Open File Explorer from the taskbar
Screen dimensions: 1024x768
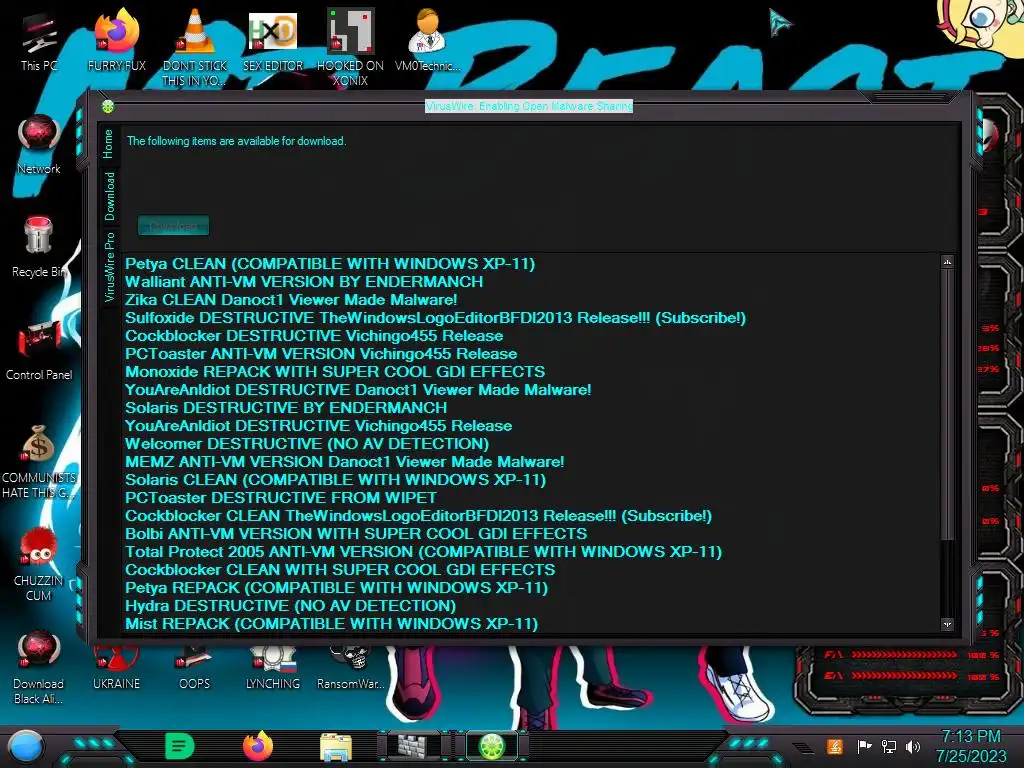coord(336,747)
